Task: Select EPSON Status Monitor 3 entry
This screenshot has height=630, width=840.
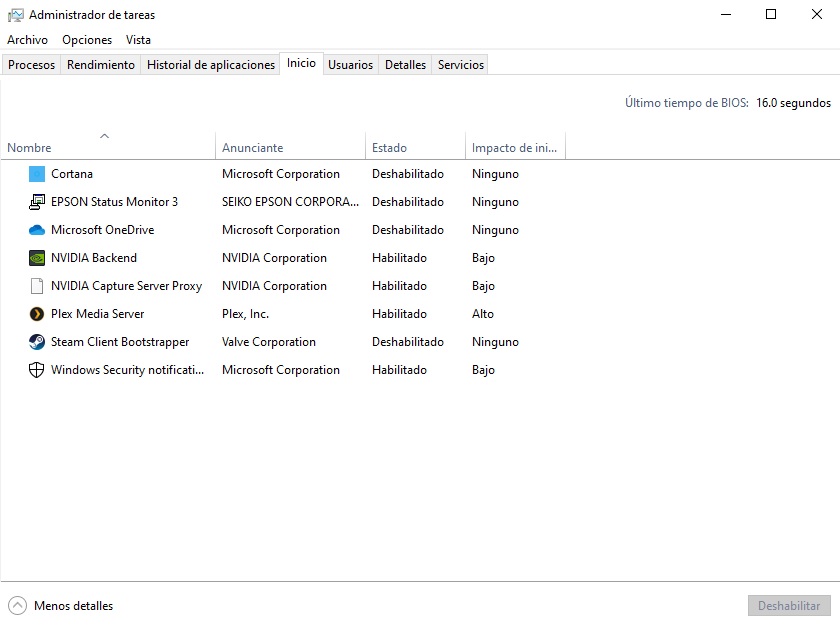Action: click(x=114, y=202)
